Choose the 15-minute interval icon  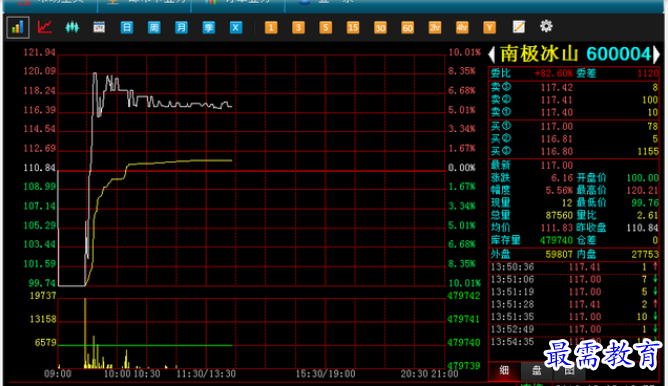tap(353, 28)
